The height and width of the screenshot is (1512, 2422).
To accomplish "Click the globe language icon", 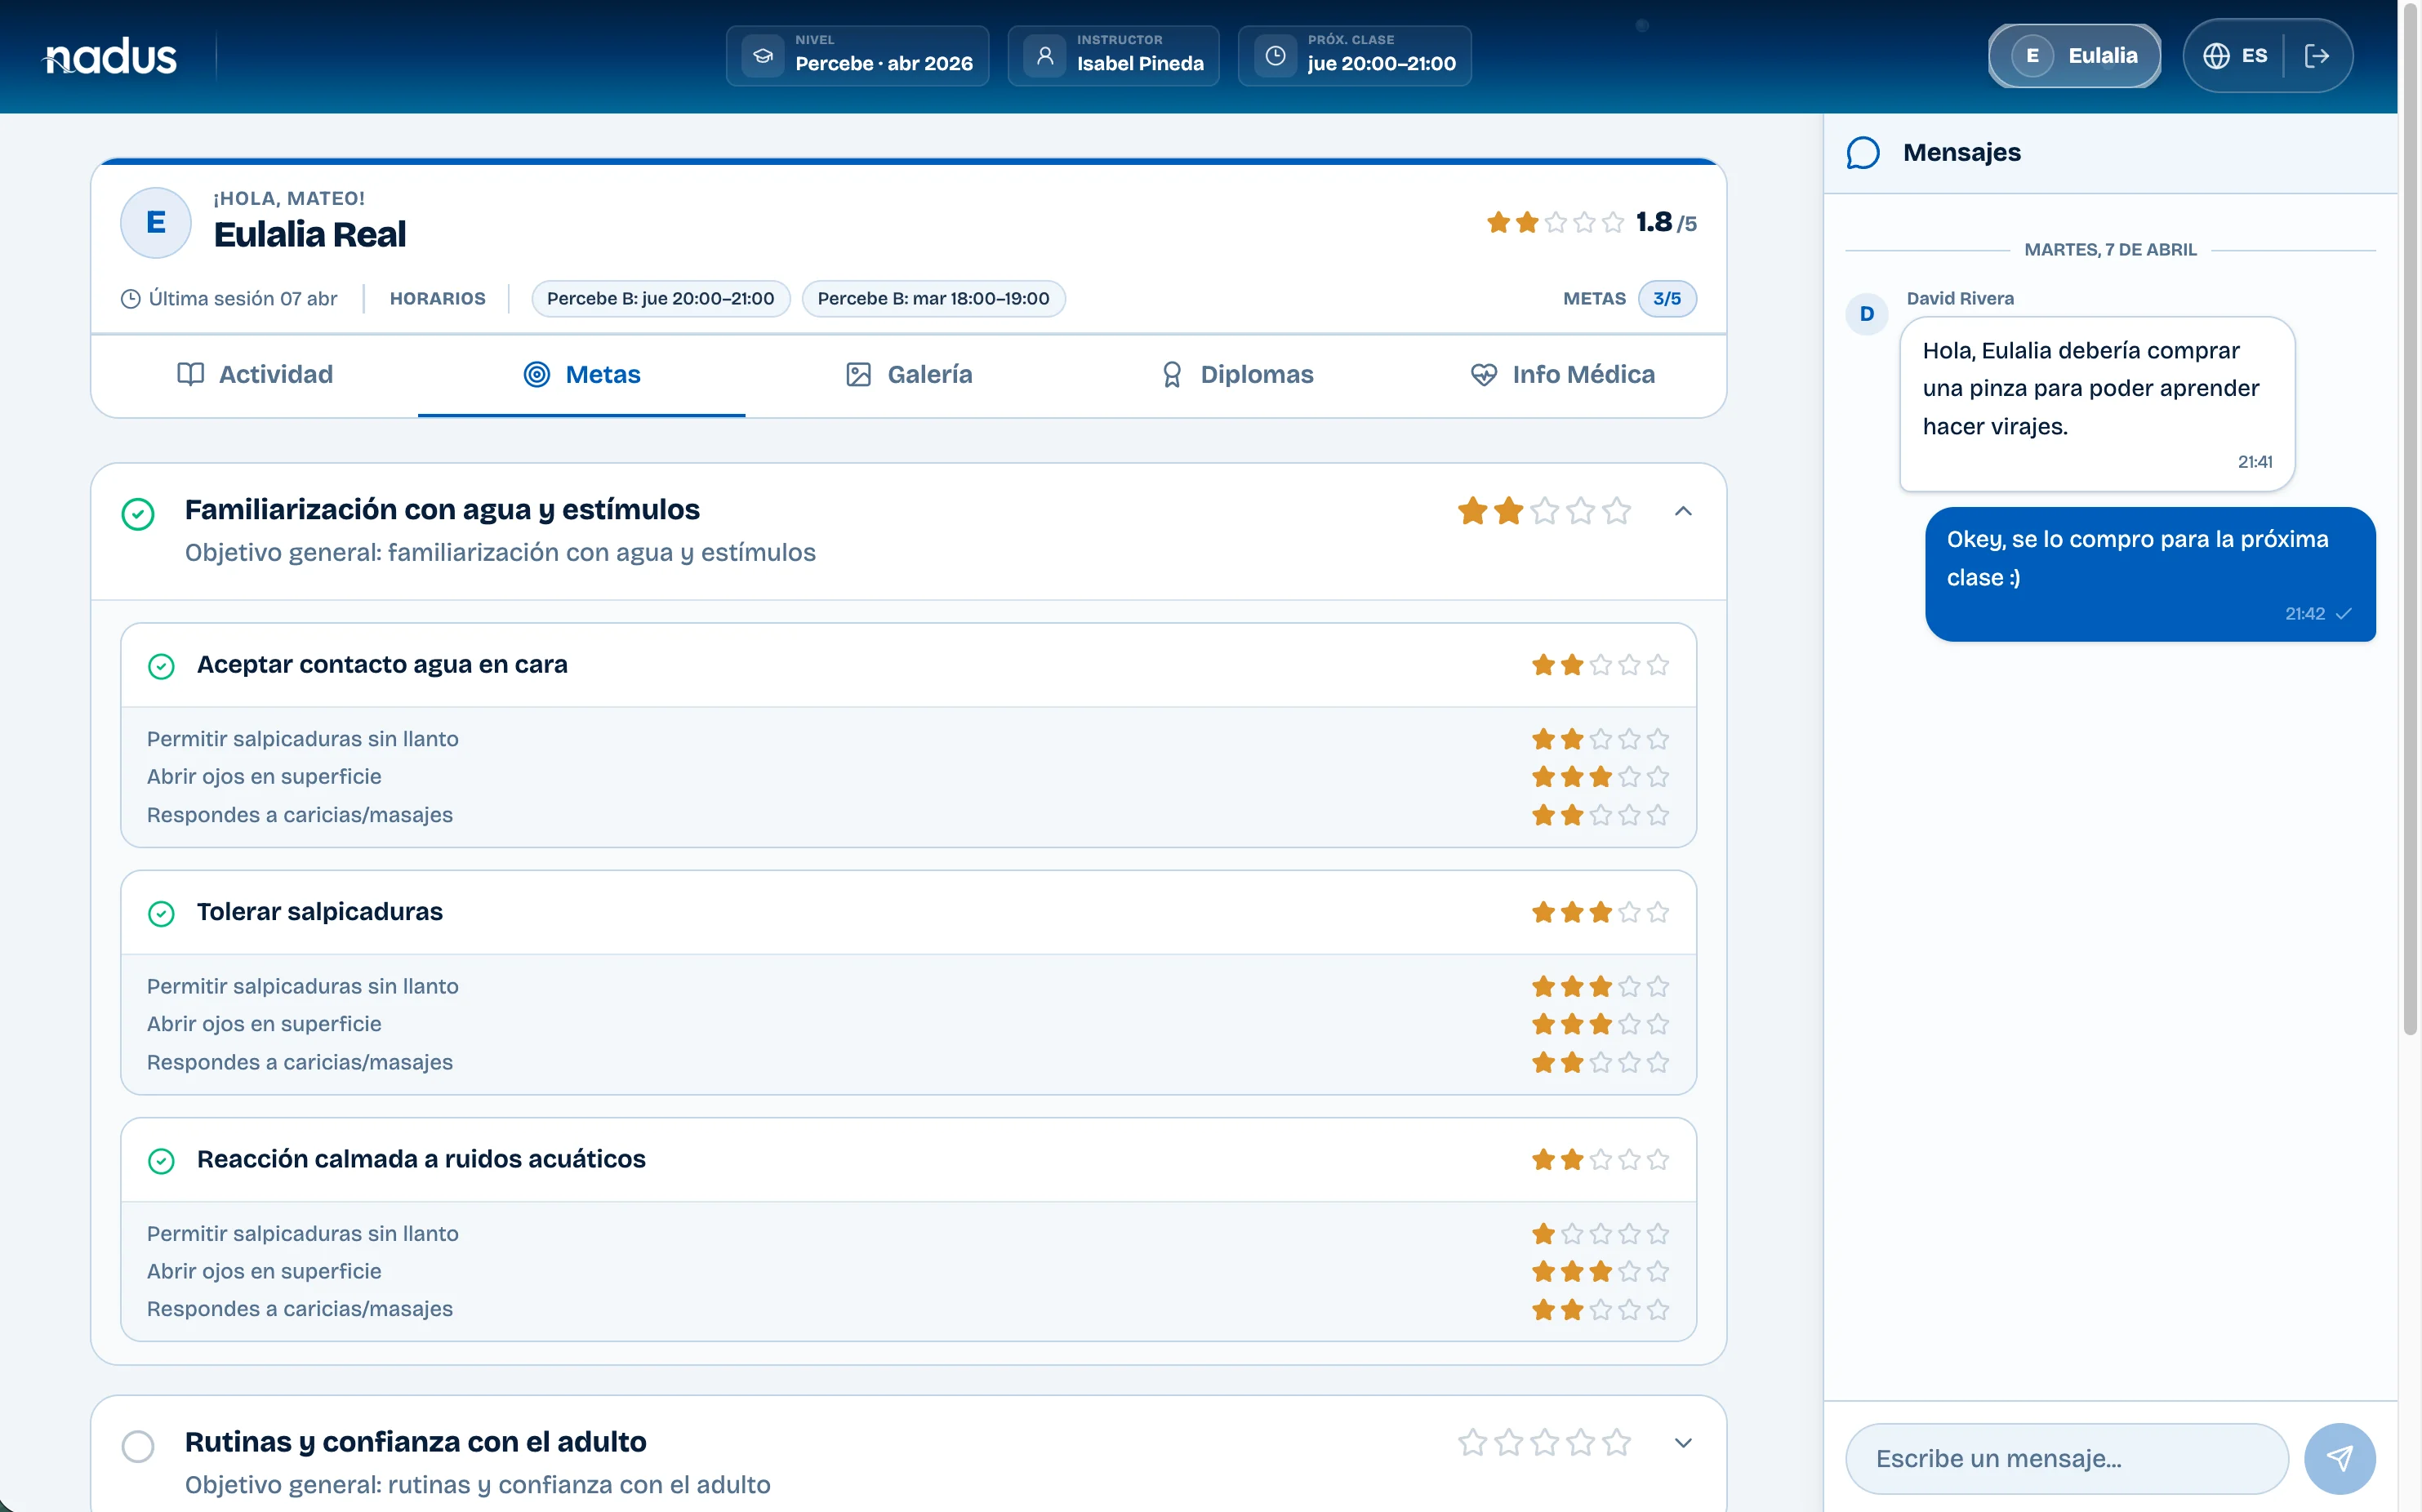I will coord(2216,56).
